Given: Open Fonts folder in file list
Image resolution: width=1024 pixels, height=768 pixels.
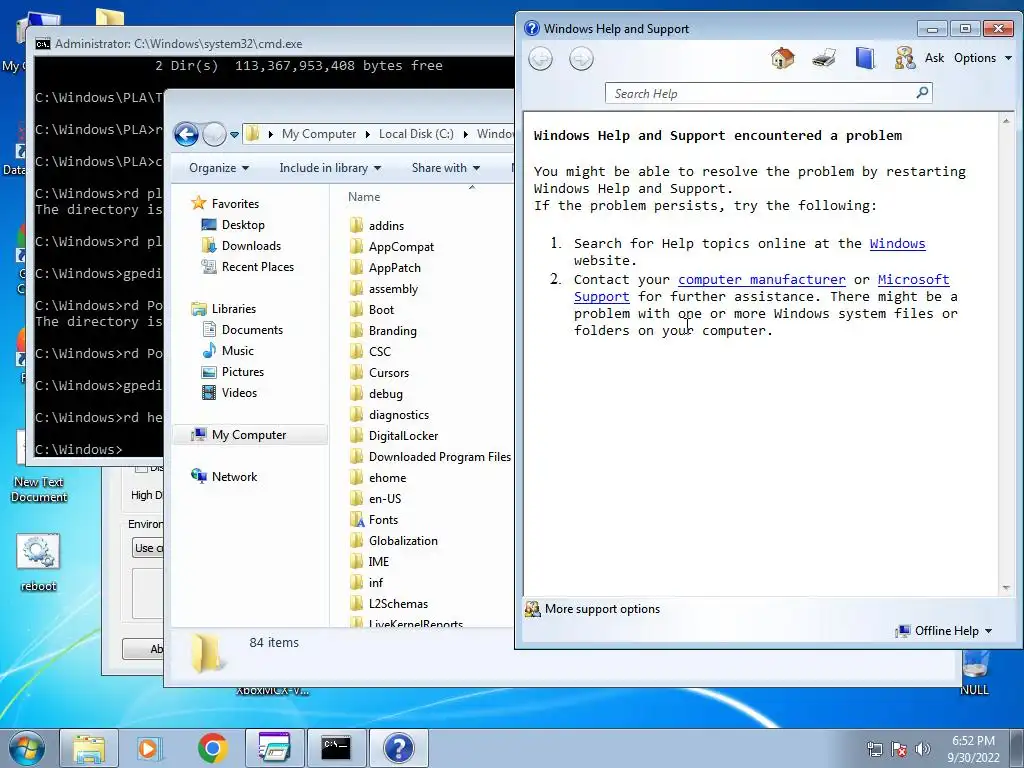Looking at the screenshot, I should pyautogui.click(x=383, y=520).
